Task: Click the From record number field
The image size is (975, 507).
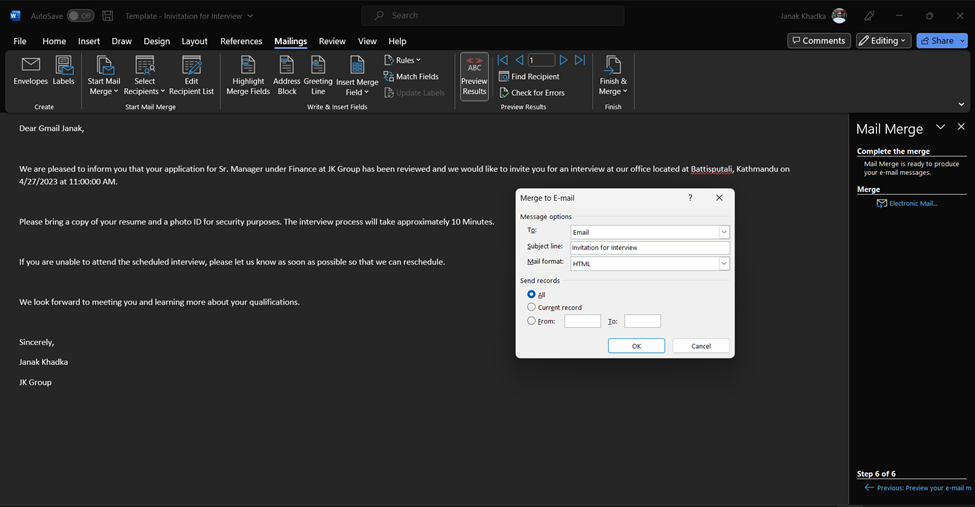Action: (582, 321)
